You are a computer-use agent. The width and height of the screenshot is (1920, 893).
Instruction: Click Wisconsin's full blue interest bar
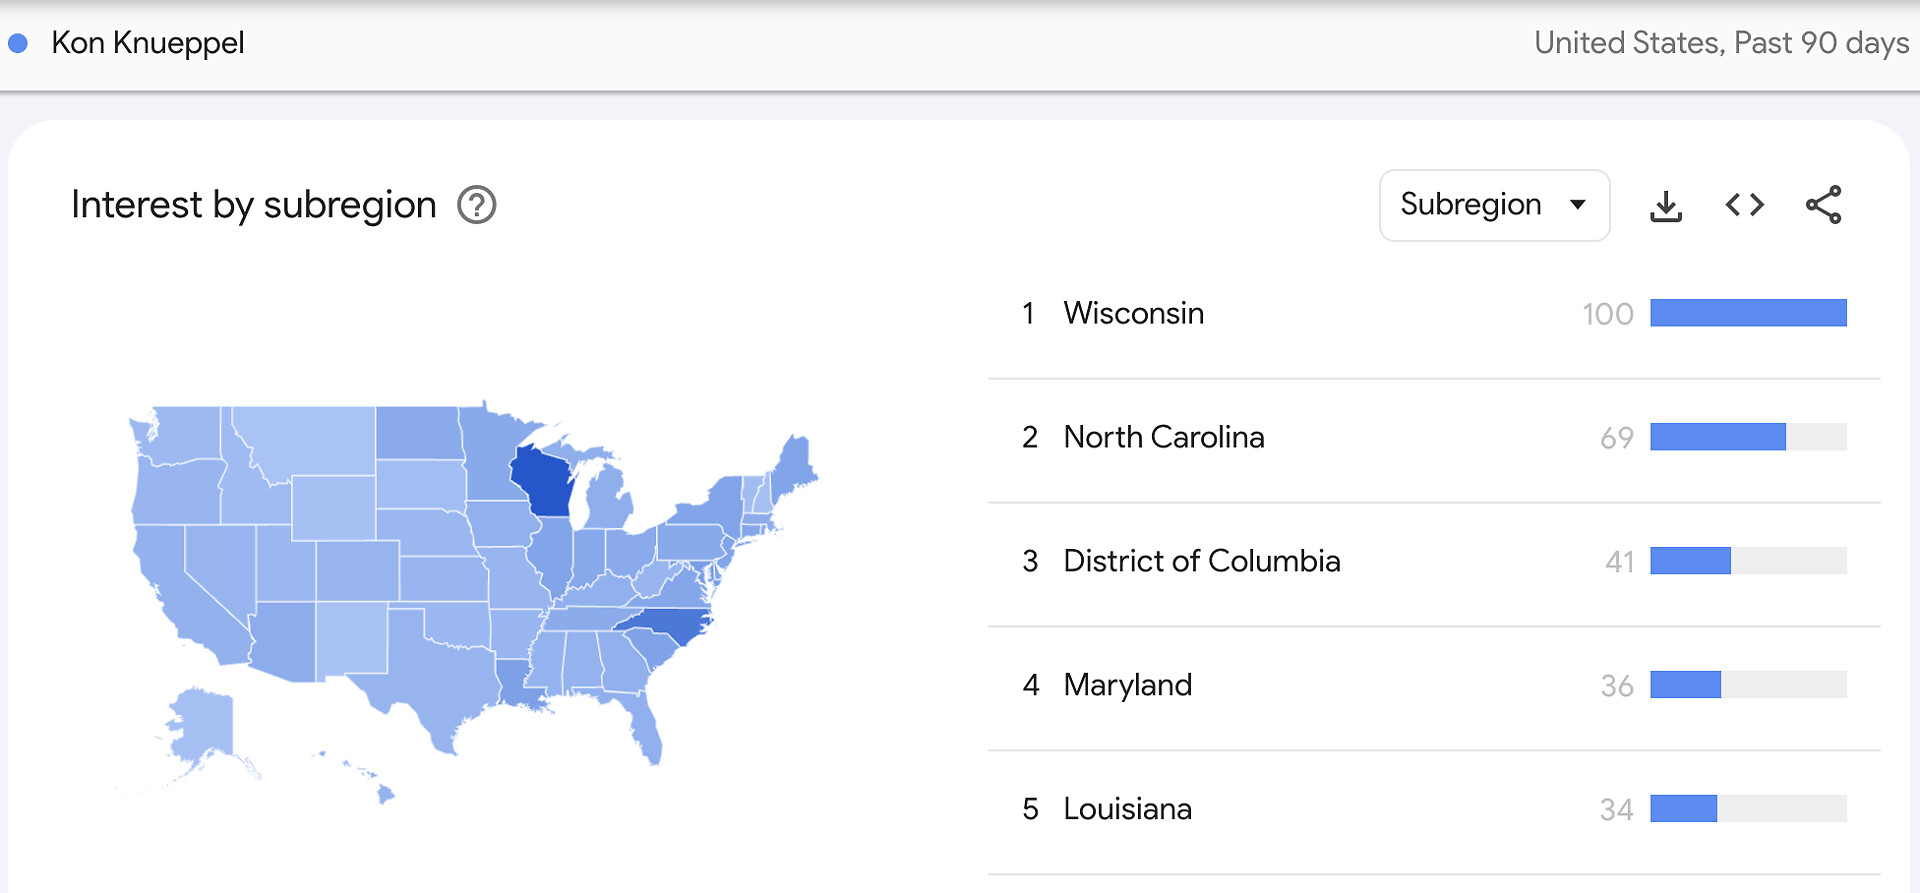[x=1747, y=314]
